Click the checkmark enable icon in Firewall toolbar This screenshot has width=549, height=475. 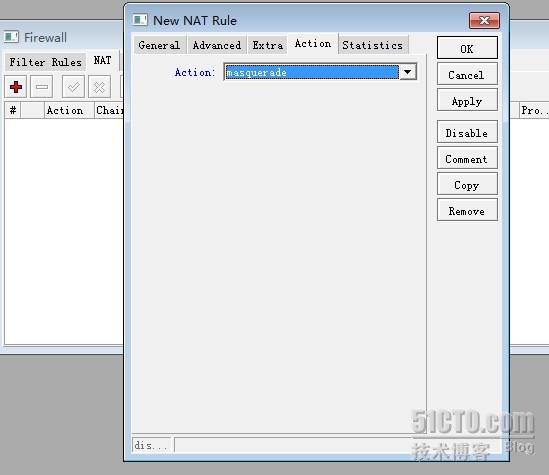(73, 86)
